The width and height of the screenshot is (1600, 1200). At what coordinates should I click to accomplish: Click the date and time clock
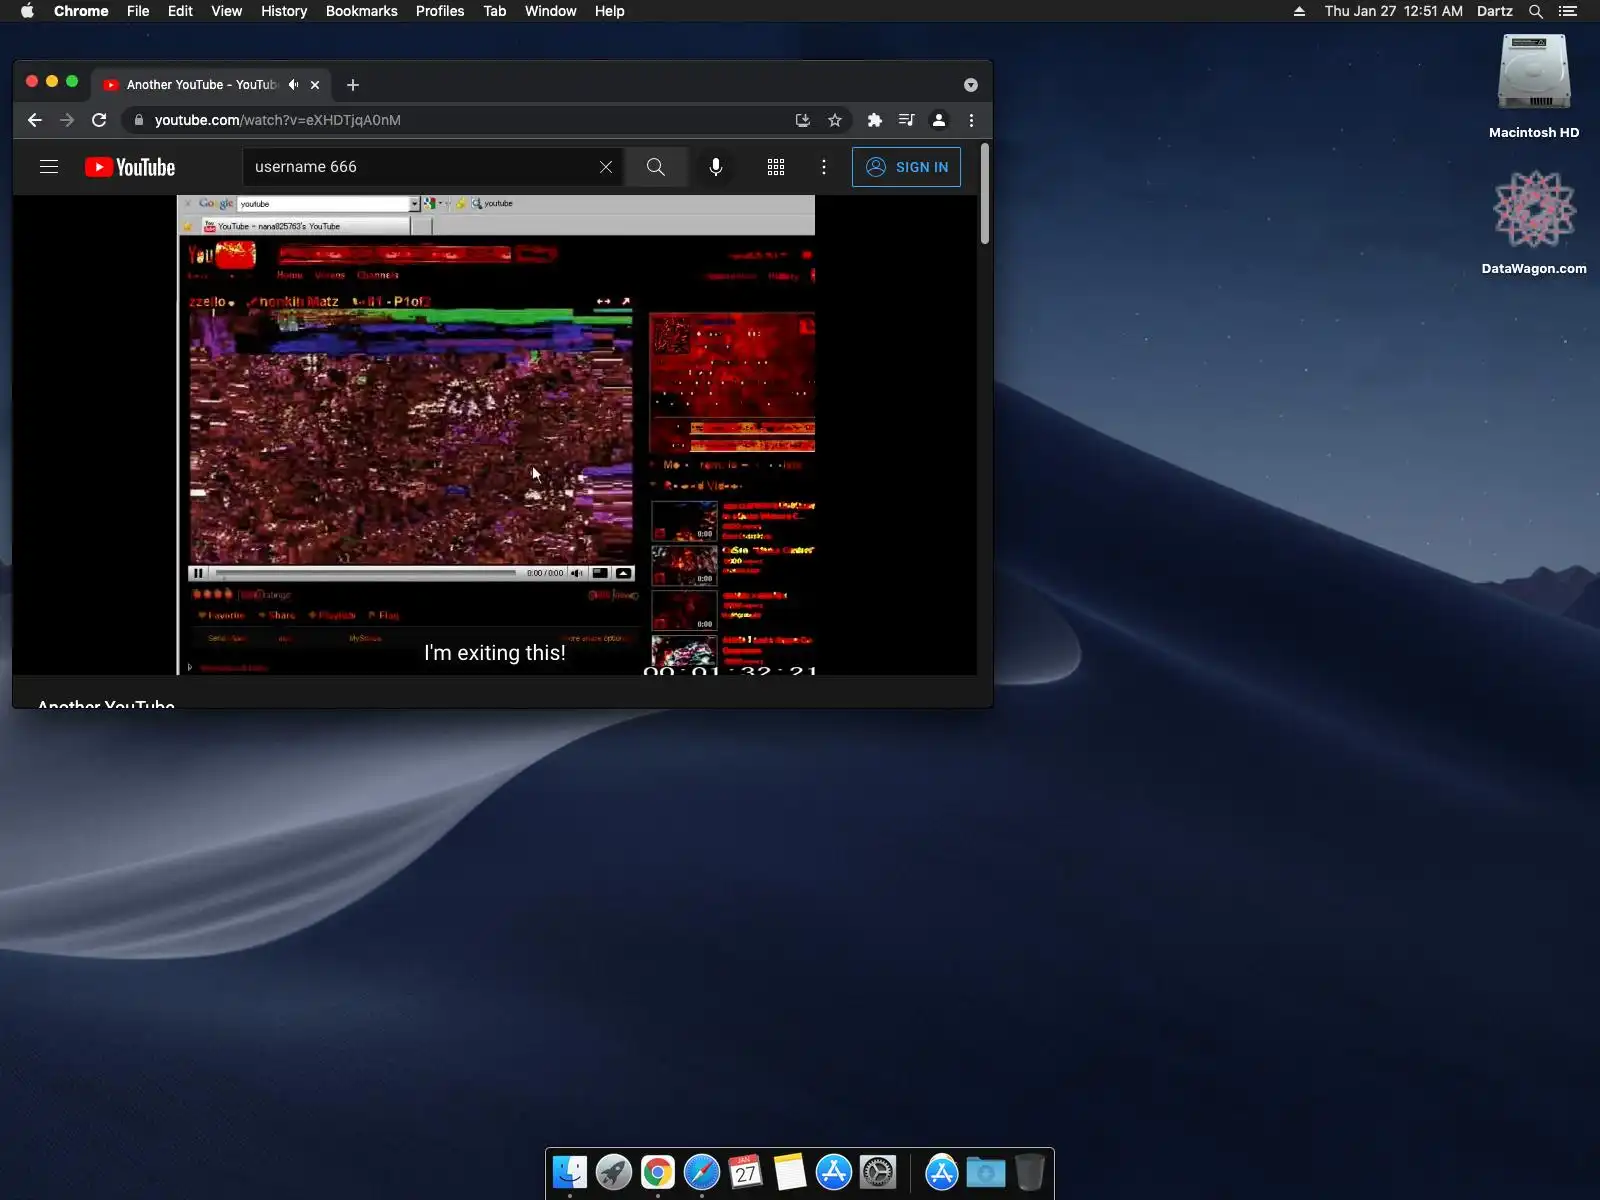(1394, 11)
